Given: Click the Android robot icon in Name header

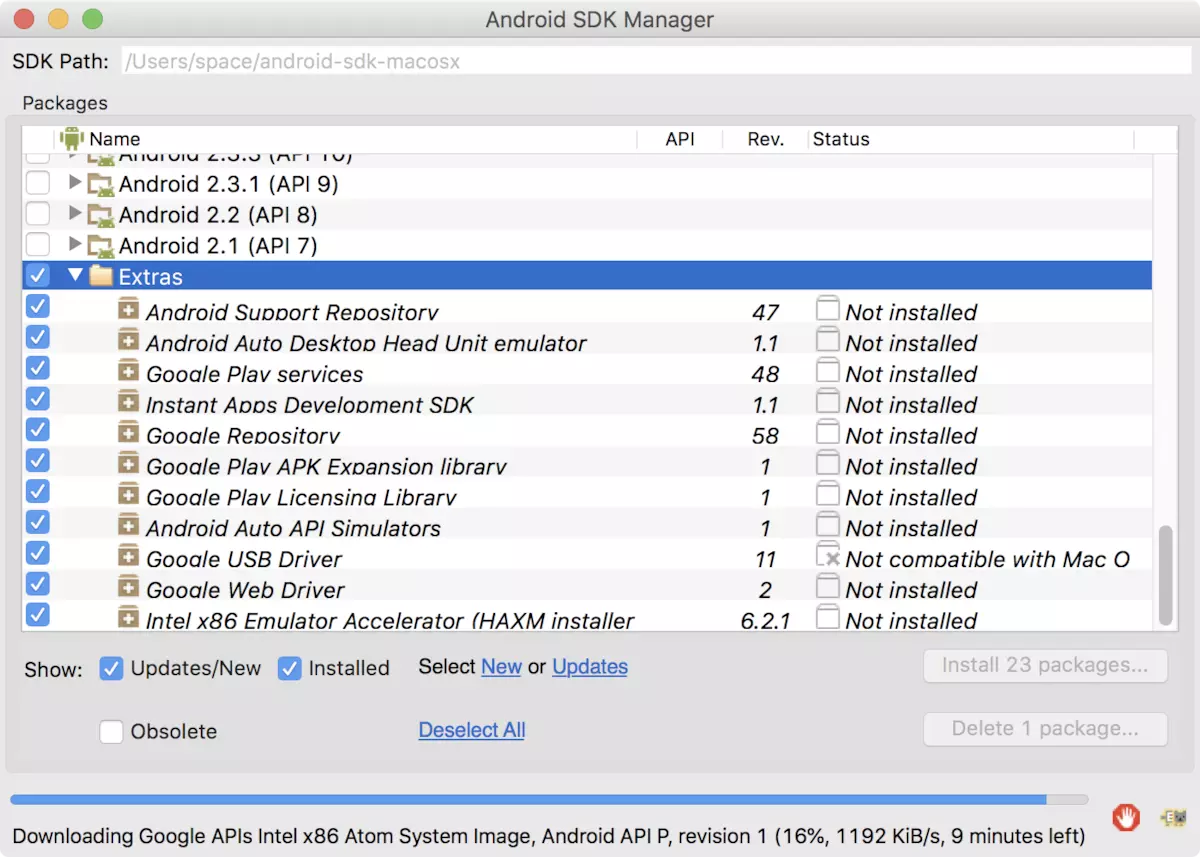Looking at the screenshot, I should (72, 139).
